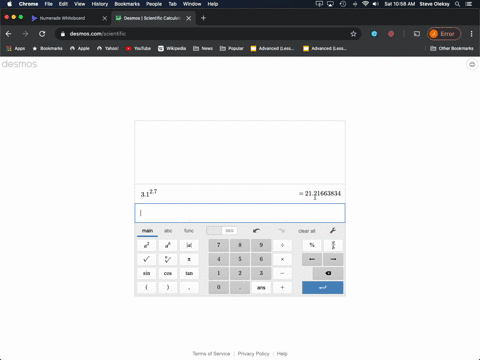
Task: Open the wrench settings menu
Action: (333, 231)
